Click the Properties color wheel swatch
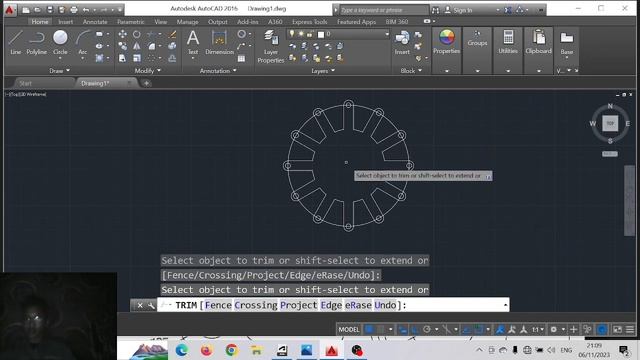The image size is (640, 360). point(447,37)
